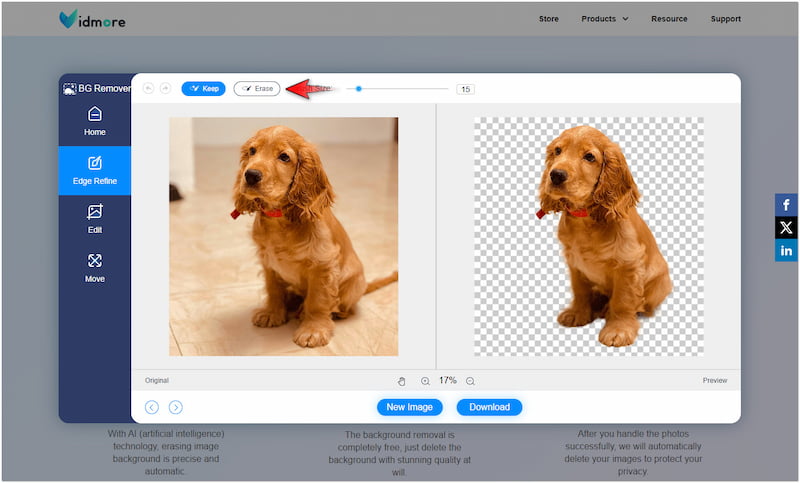Image resolution: width=800 pixels, height=483 pixels.
Task: Click the brush size slider handle
Action: 359,89
